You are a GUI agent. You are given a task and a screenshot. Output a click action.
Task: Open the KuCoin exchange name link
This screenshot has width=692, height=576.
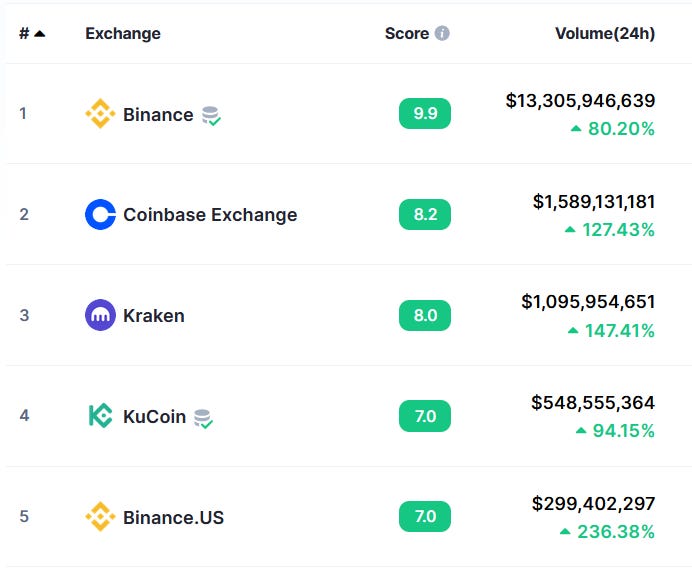[x=154, y=416]
